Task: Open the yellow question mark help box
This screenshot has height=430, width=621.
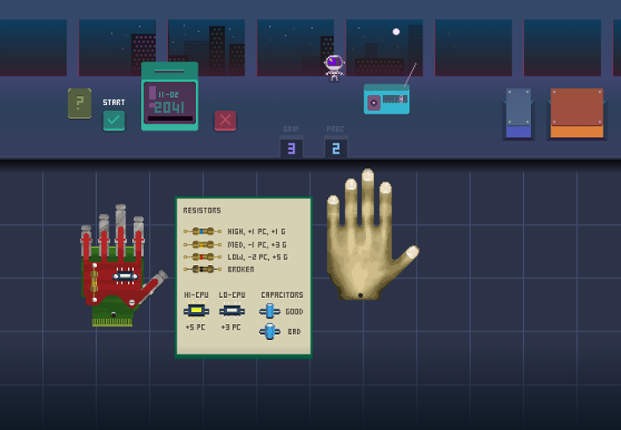Action: pos(80,103)
